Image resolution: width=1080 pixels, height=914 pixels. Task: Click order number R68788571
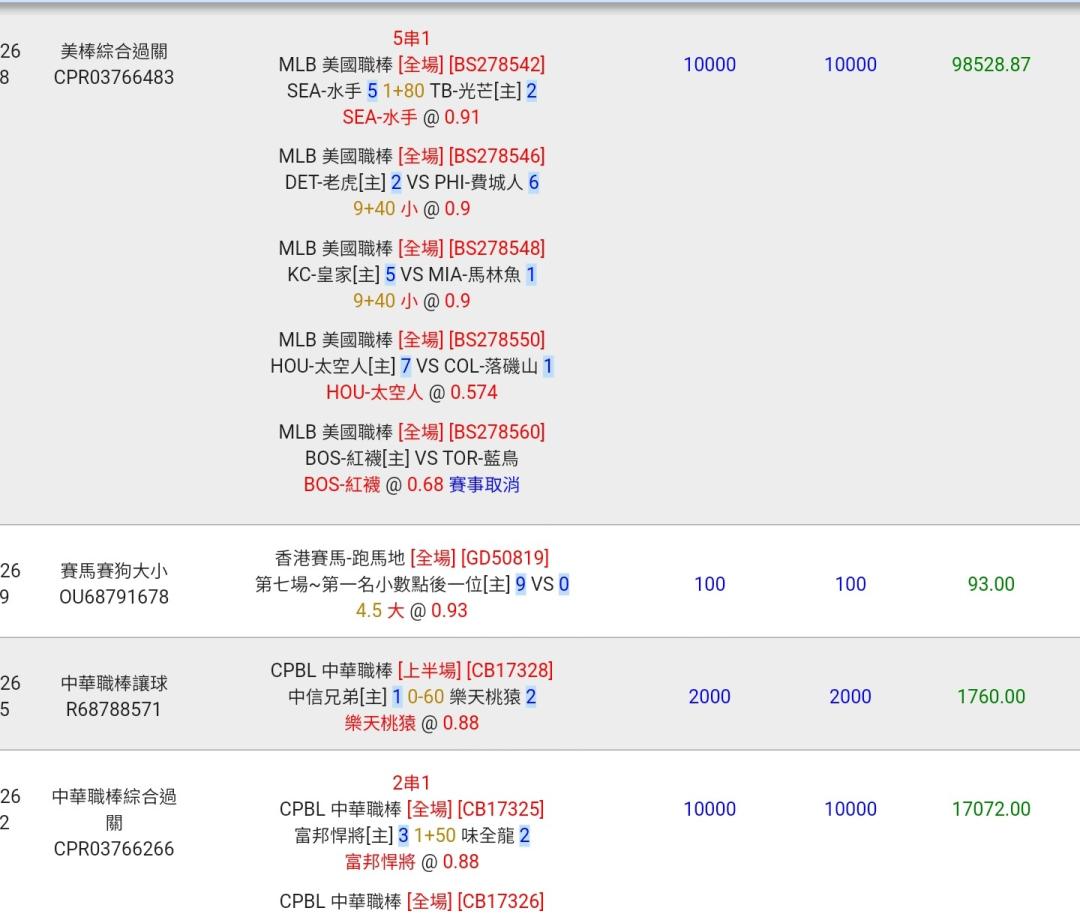pos(114,709)
